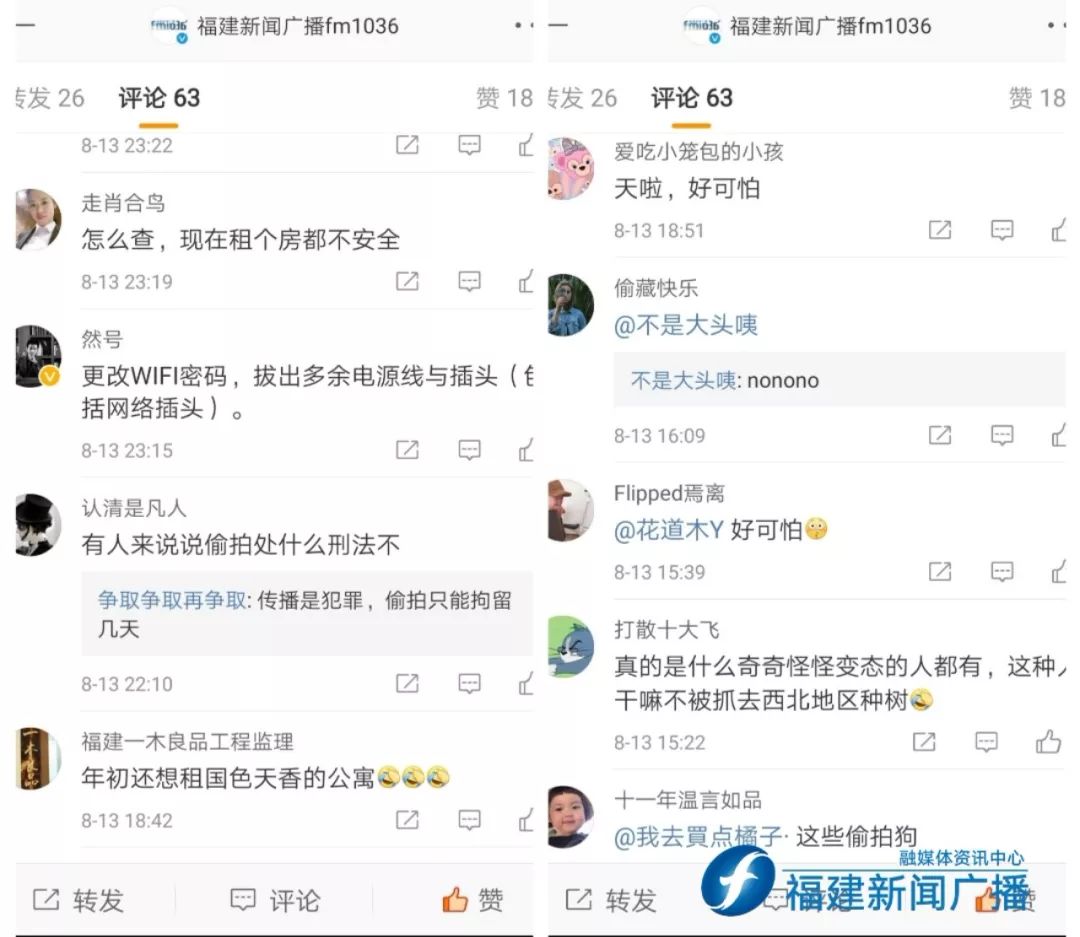Open 走肖合鸟's profile avatar
Viewport: 1080px width, 937px height.
point(39,219)
